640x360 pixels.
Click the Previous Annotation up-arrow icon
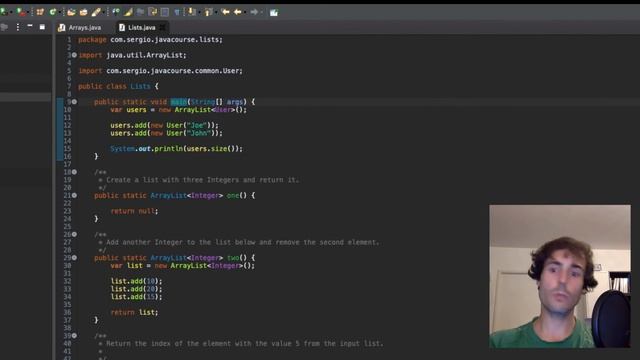point(208,12)
